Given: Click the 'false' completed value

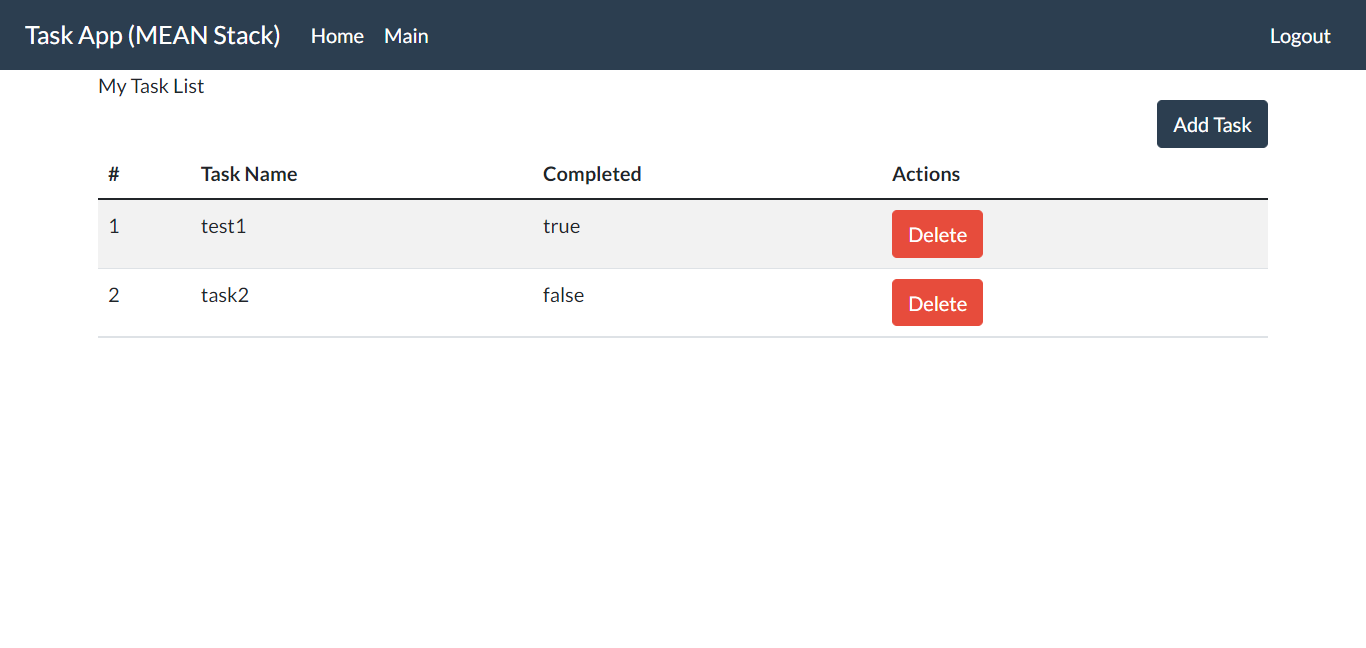Looking at the screenshot, I should coord(563,295).
